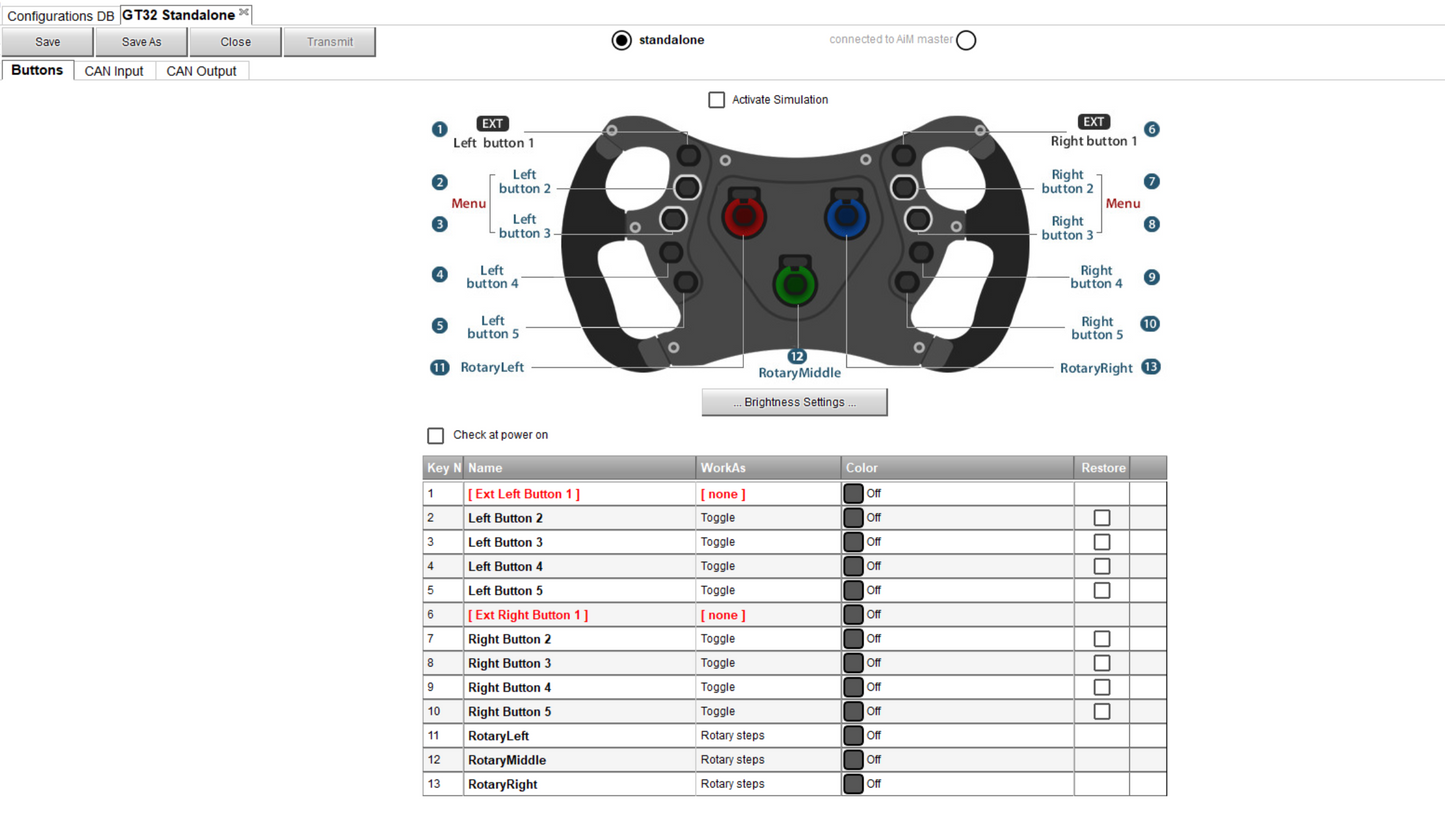Enable the Activate Simulation checkbox

pyautogui.click(x=716, y=100)
